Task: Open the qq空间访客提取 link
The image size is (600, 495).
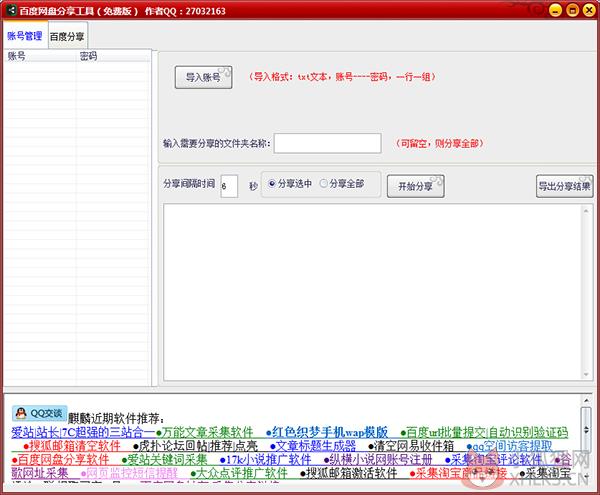Action: 512,446
